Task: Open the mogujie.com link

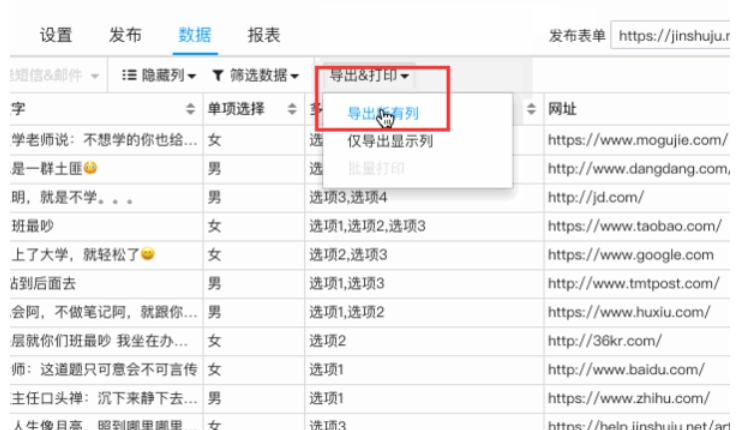Action: point(638,140)
